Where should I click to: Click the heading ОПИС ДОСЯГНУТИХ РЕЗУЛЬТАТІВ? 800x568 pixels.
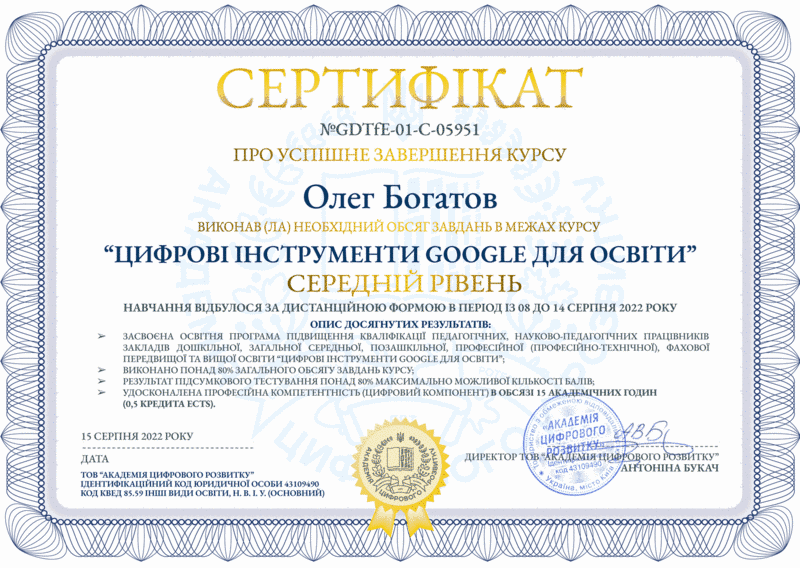[x=401, y=324]
